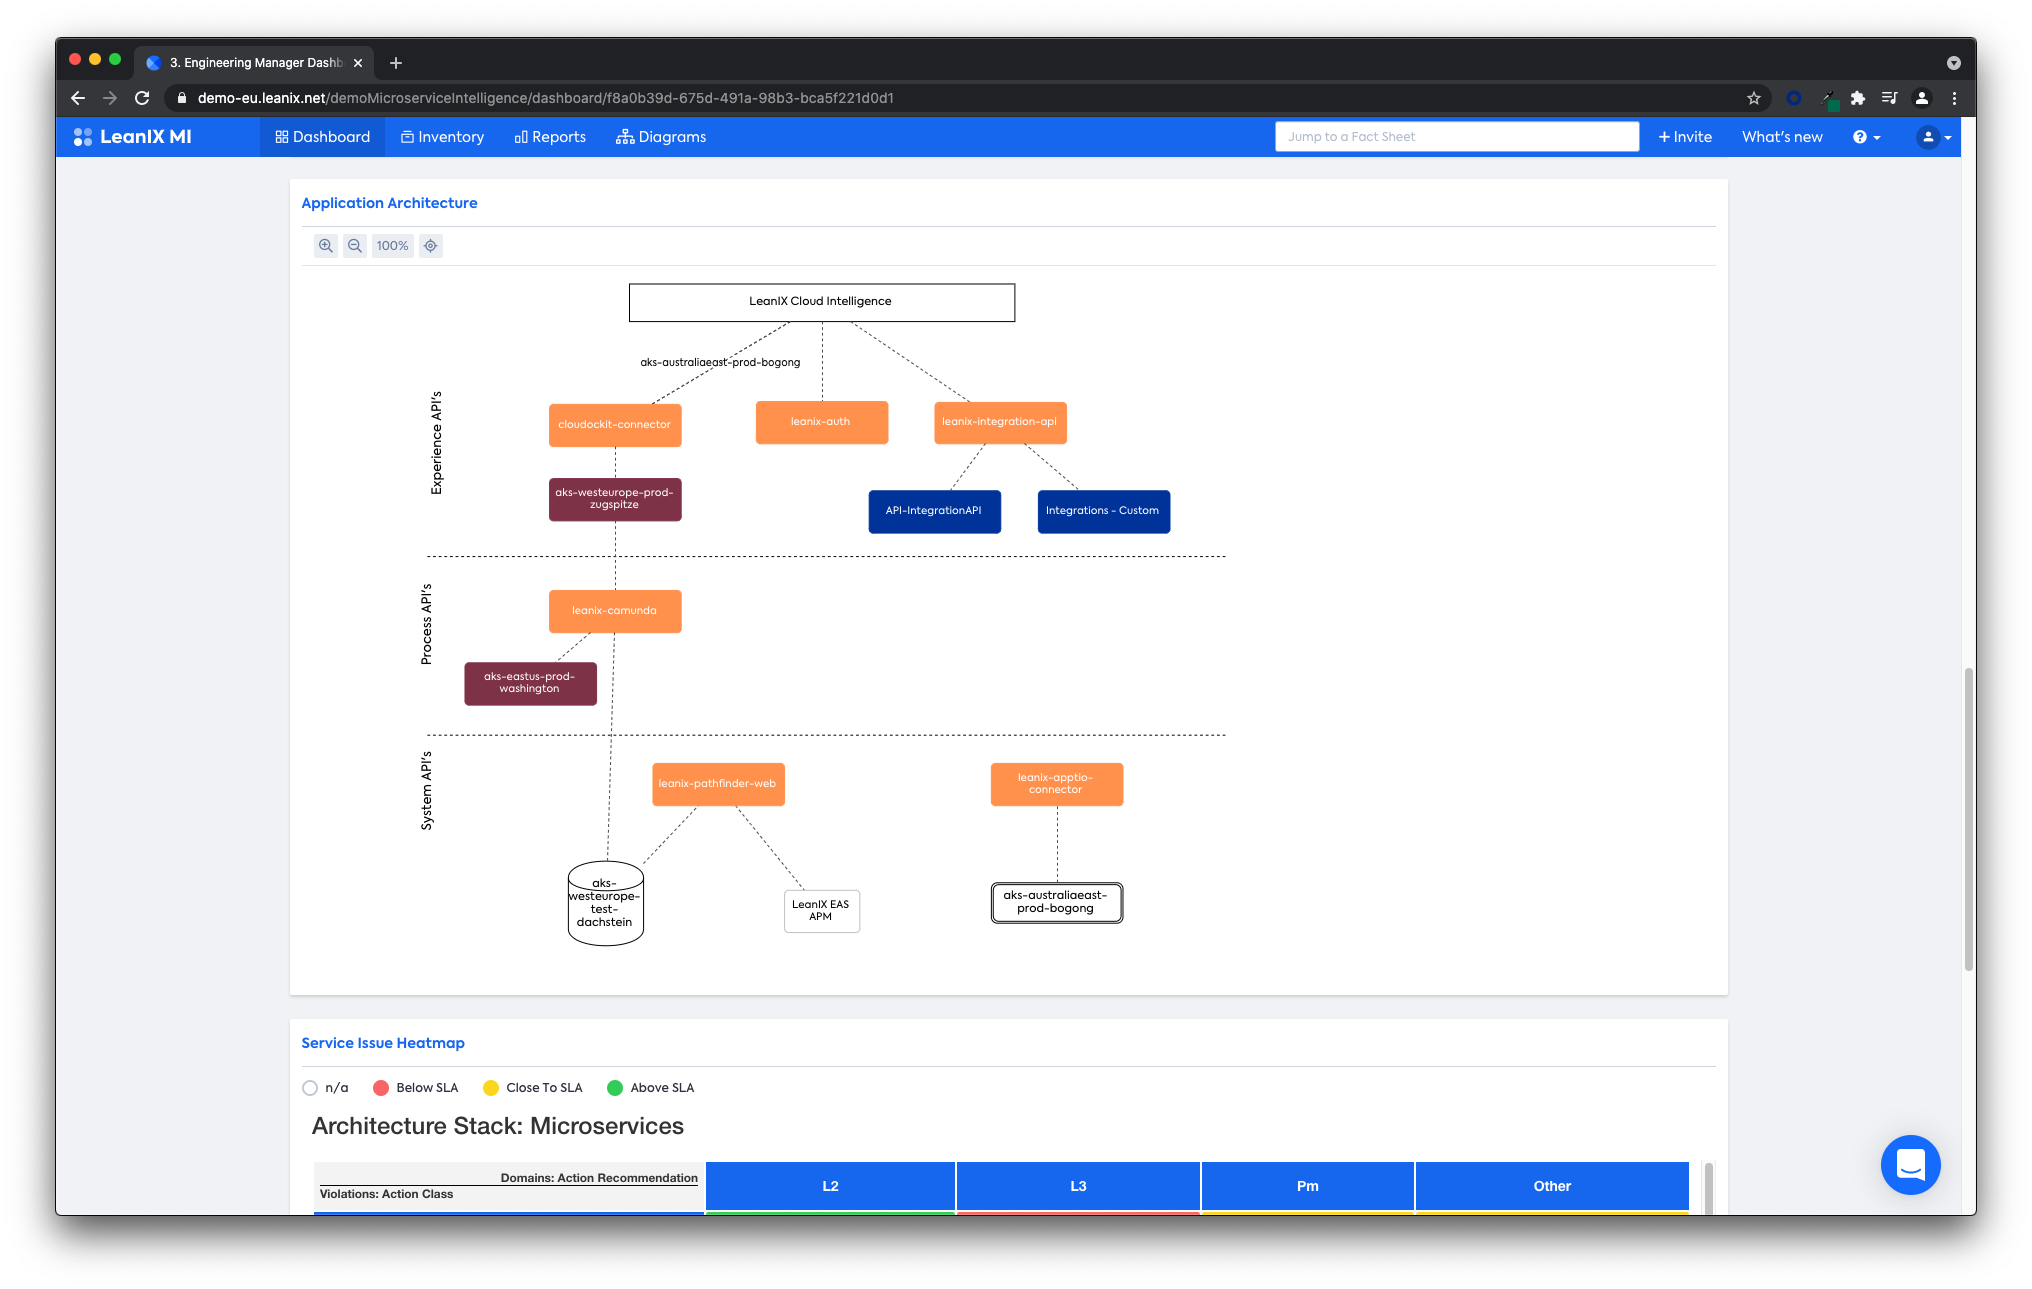Expand the help question mark dropdown
The image size is (2032, 1289).
coord(1866,137)
